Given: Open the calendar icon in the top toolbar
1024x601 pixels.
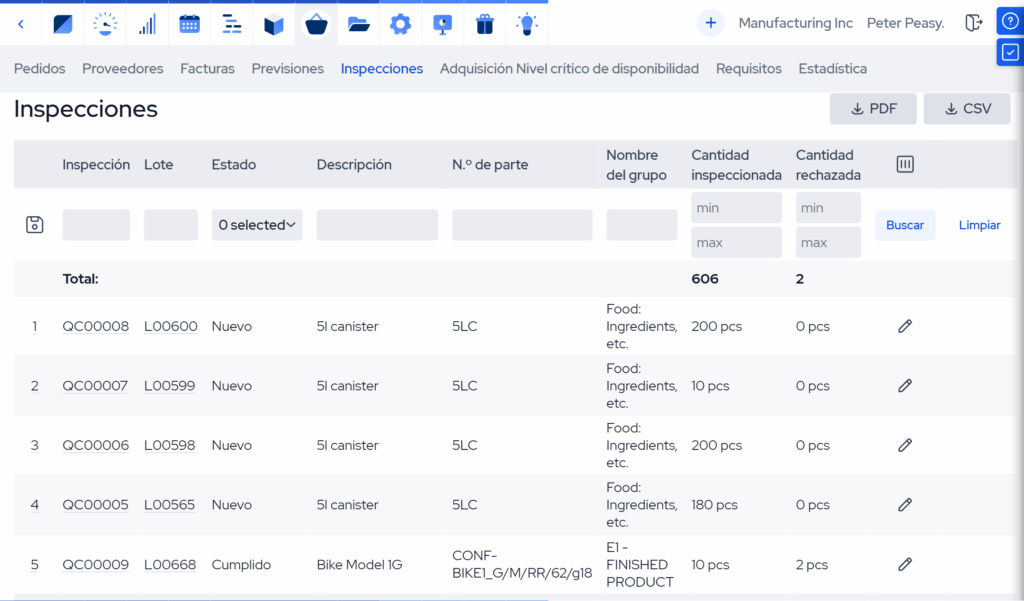Looking at the screenshot, I should point(189,23).
